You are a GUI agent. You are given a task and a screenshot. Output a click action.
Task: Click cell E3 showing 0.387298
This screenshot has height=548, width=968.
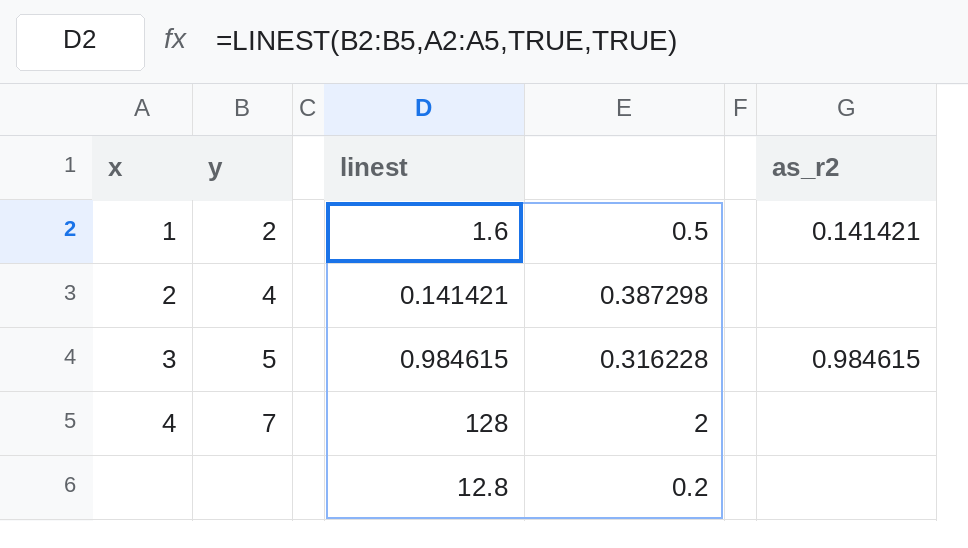tap(624, 296)
